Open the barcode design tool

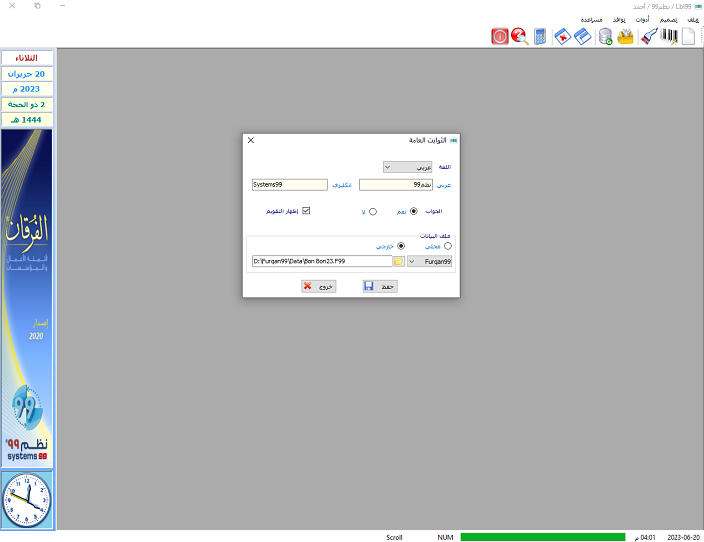click(x=668, y=37)
